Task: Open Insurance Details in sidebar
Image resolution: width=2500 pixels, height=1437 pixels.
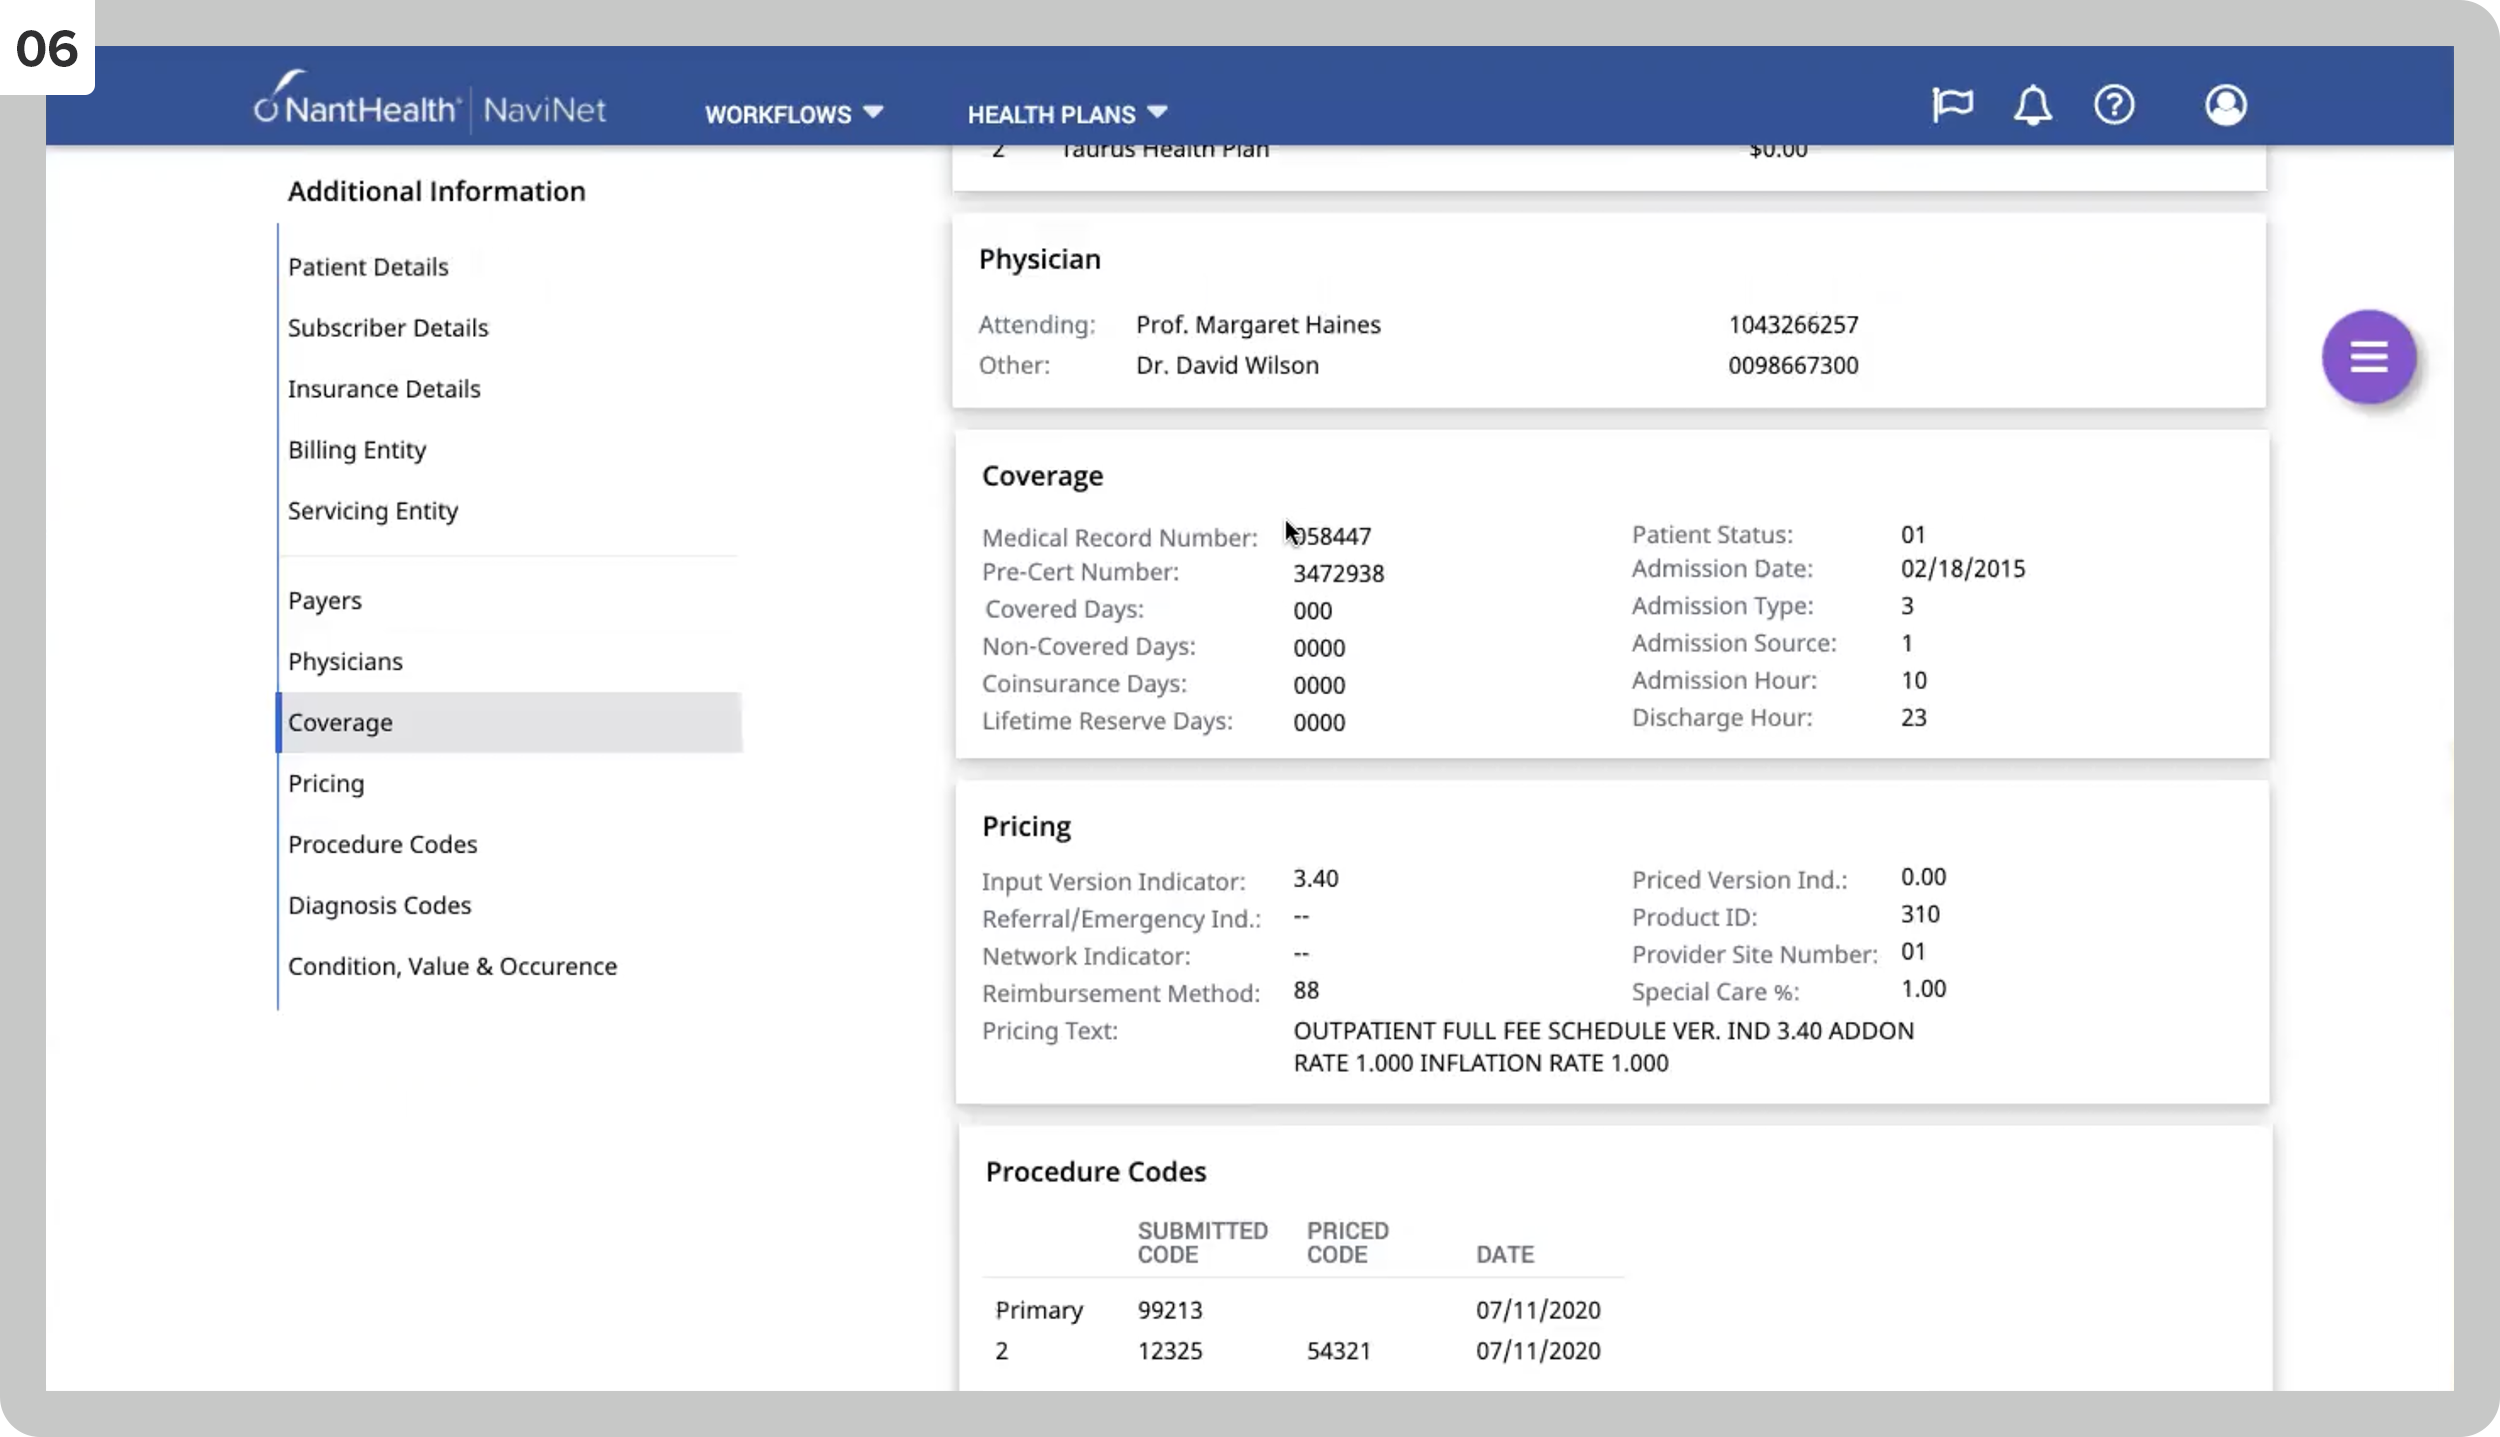Action: click(384, 389)
